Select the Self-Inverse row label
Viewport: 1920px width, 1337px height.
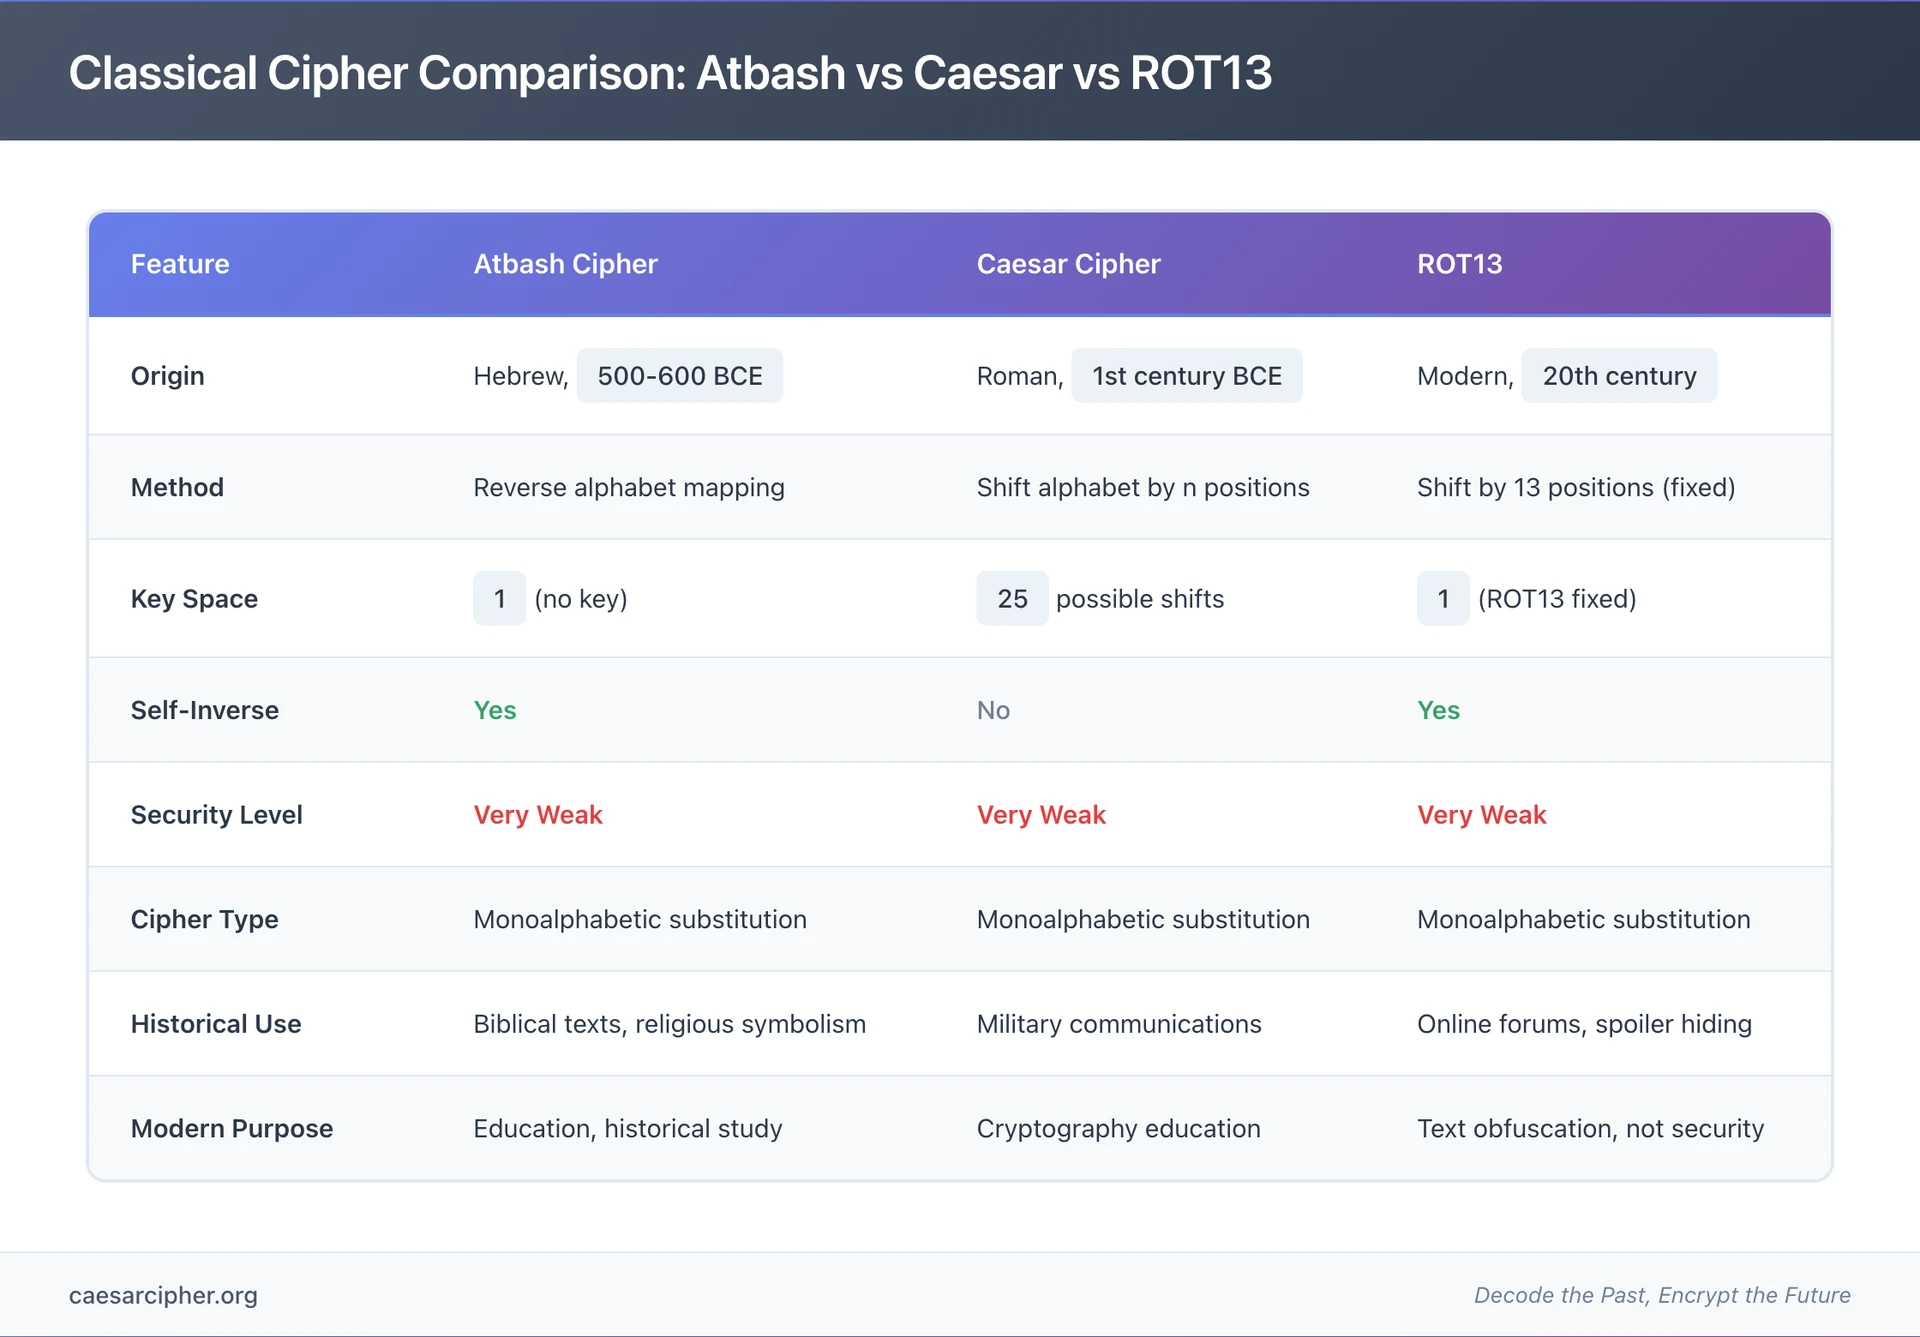(204, 710)
